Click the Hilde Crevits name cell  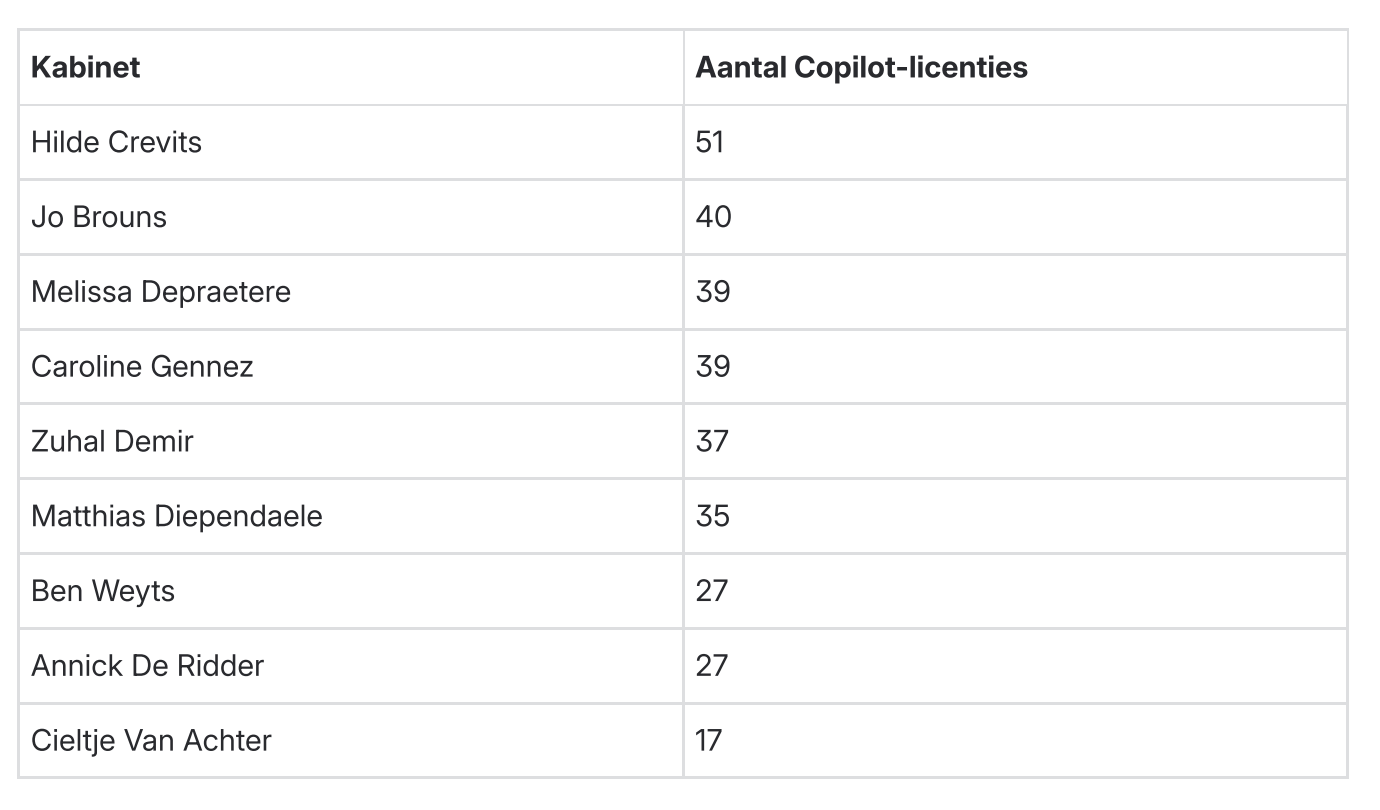coord(351,142)
